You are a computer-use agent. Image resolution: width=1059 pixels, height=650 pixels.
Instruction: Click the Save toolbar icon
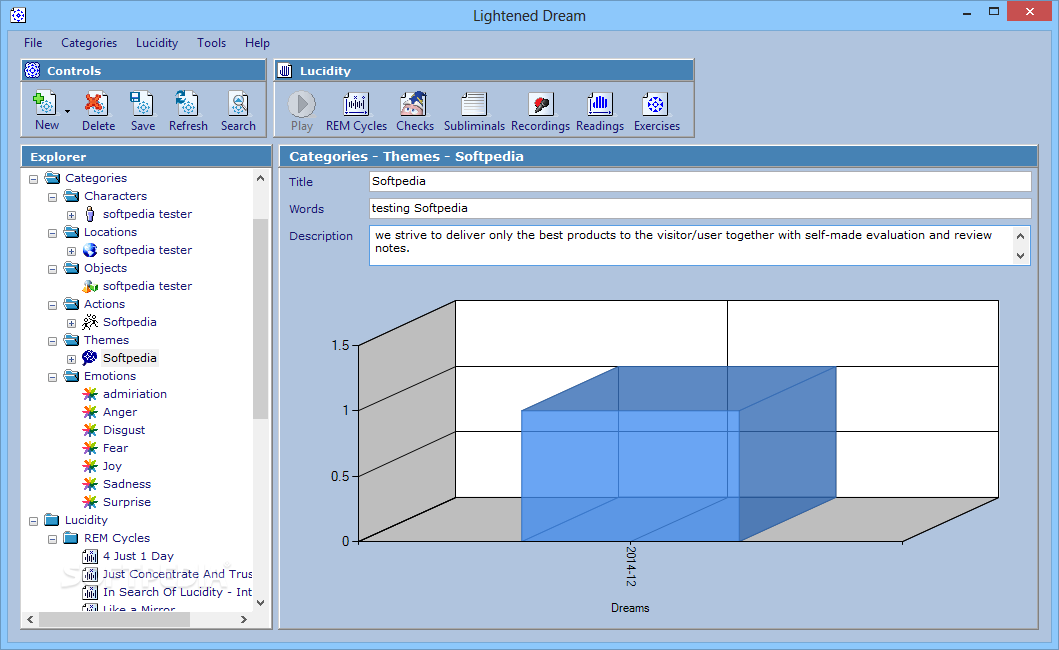pos(141,103)
